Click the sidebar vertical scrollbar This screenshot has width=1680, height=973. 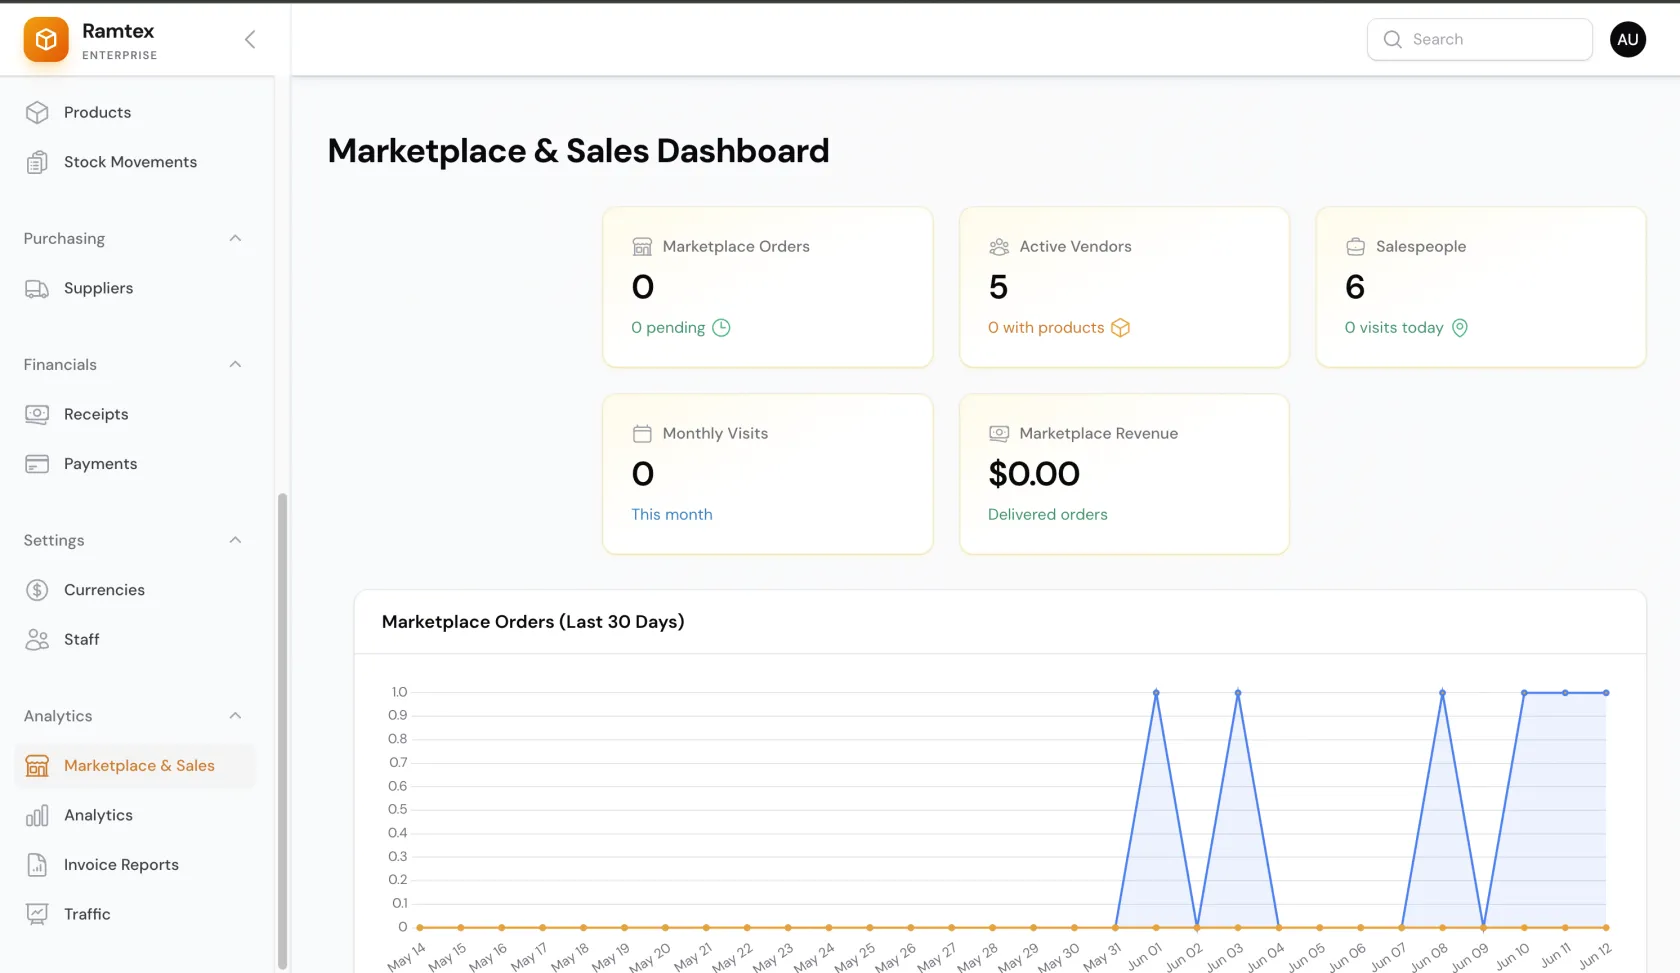tap(282, 730)
